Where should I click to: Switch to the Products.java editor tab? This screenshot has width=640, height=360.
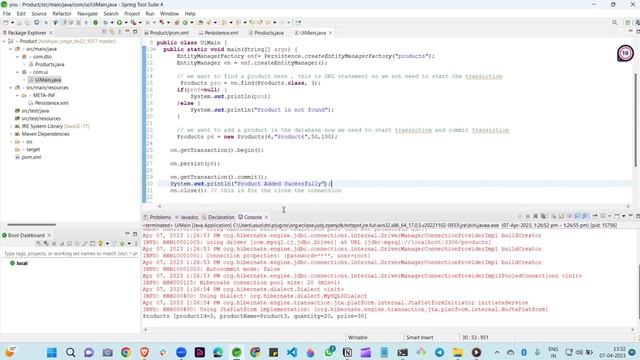click(x=266, y=33)
